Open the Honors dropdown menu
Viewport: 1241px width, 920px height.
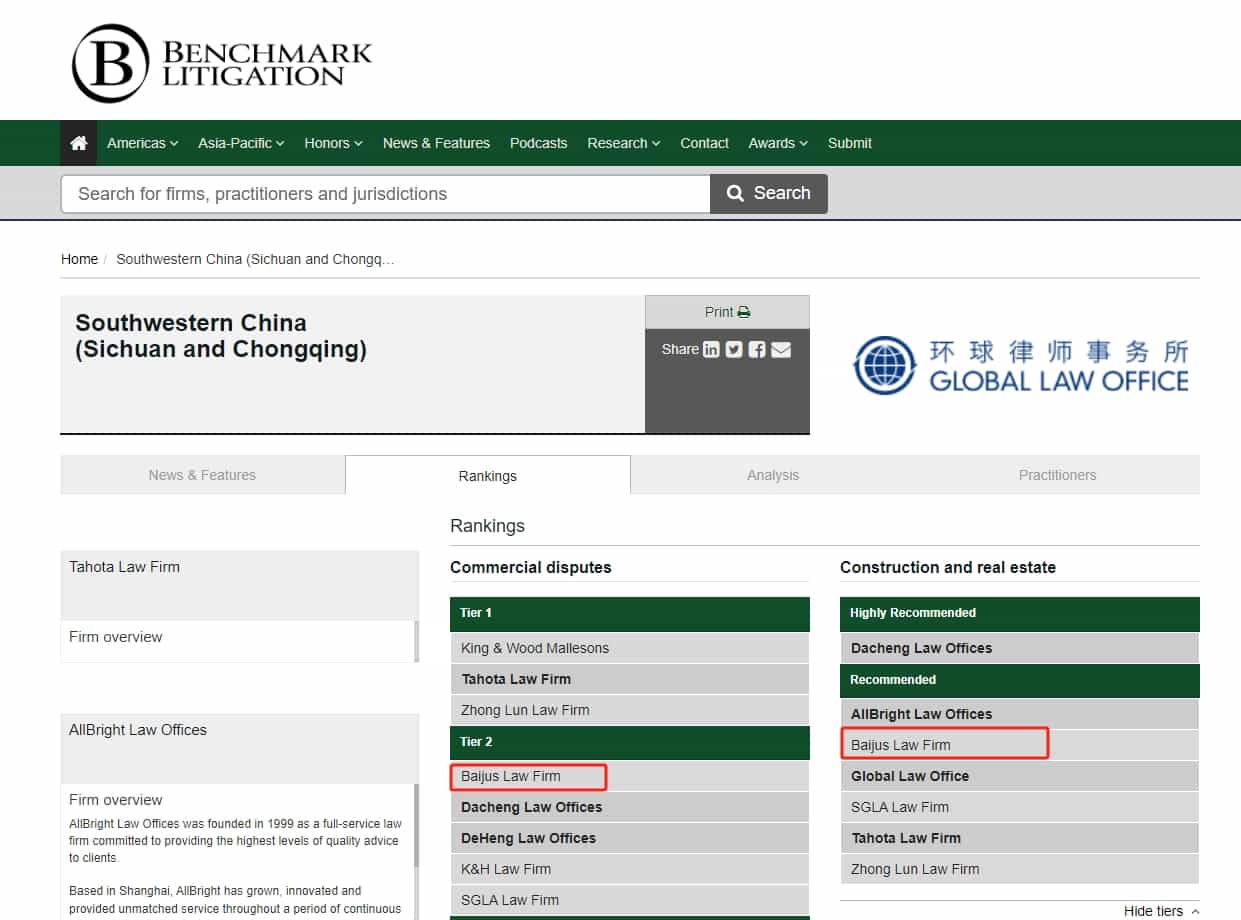333,143
